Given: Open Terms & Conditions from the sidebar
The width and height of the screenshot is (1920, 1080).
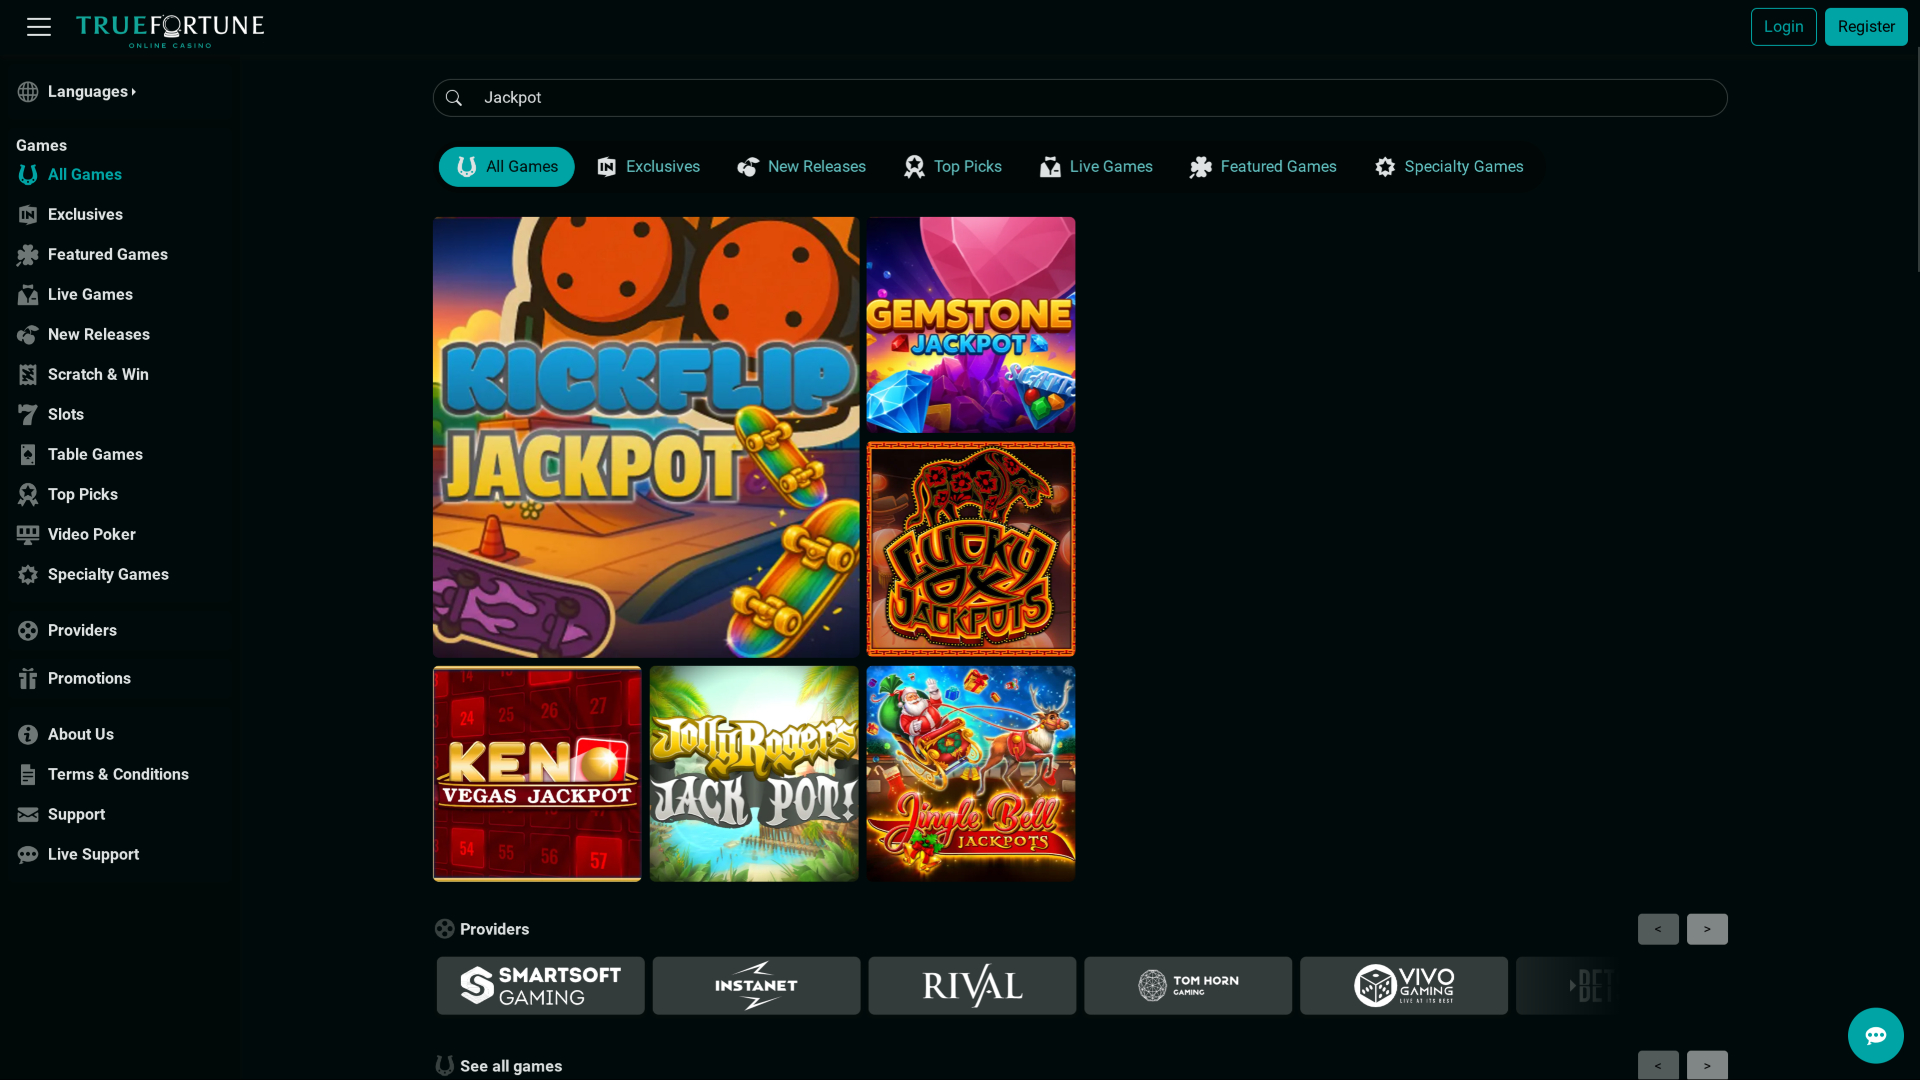Looking at the screenshot, I should (118, 774).
